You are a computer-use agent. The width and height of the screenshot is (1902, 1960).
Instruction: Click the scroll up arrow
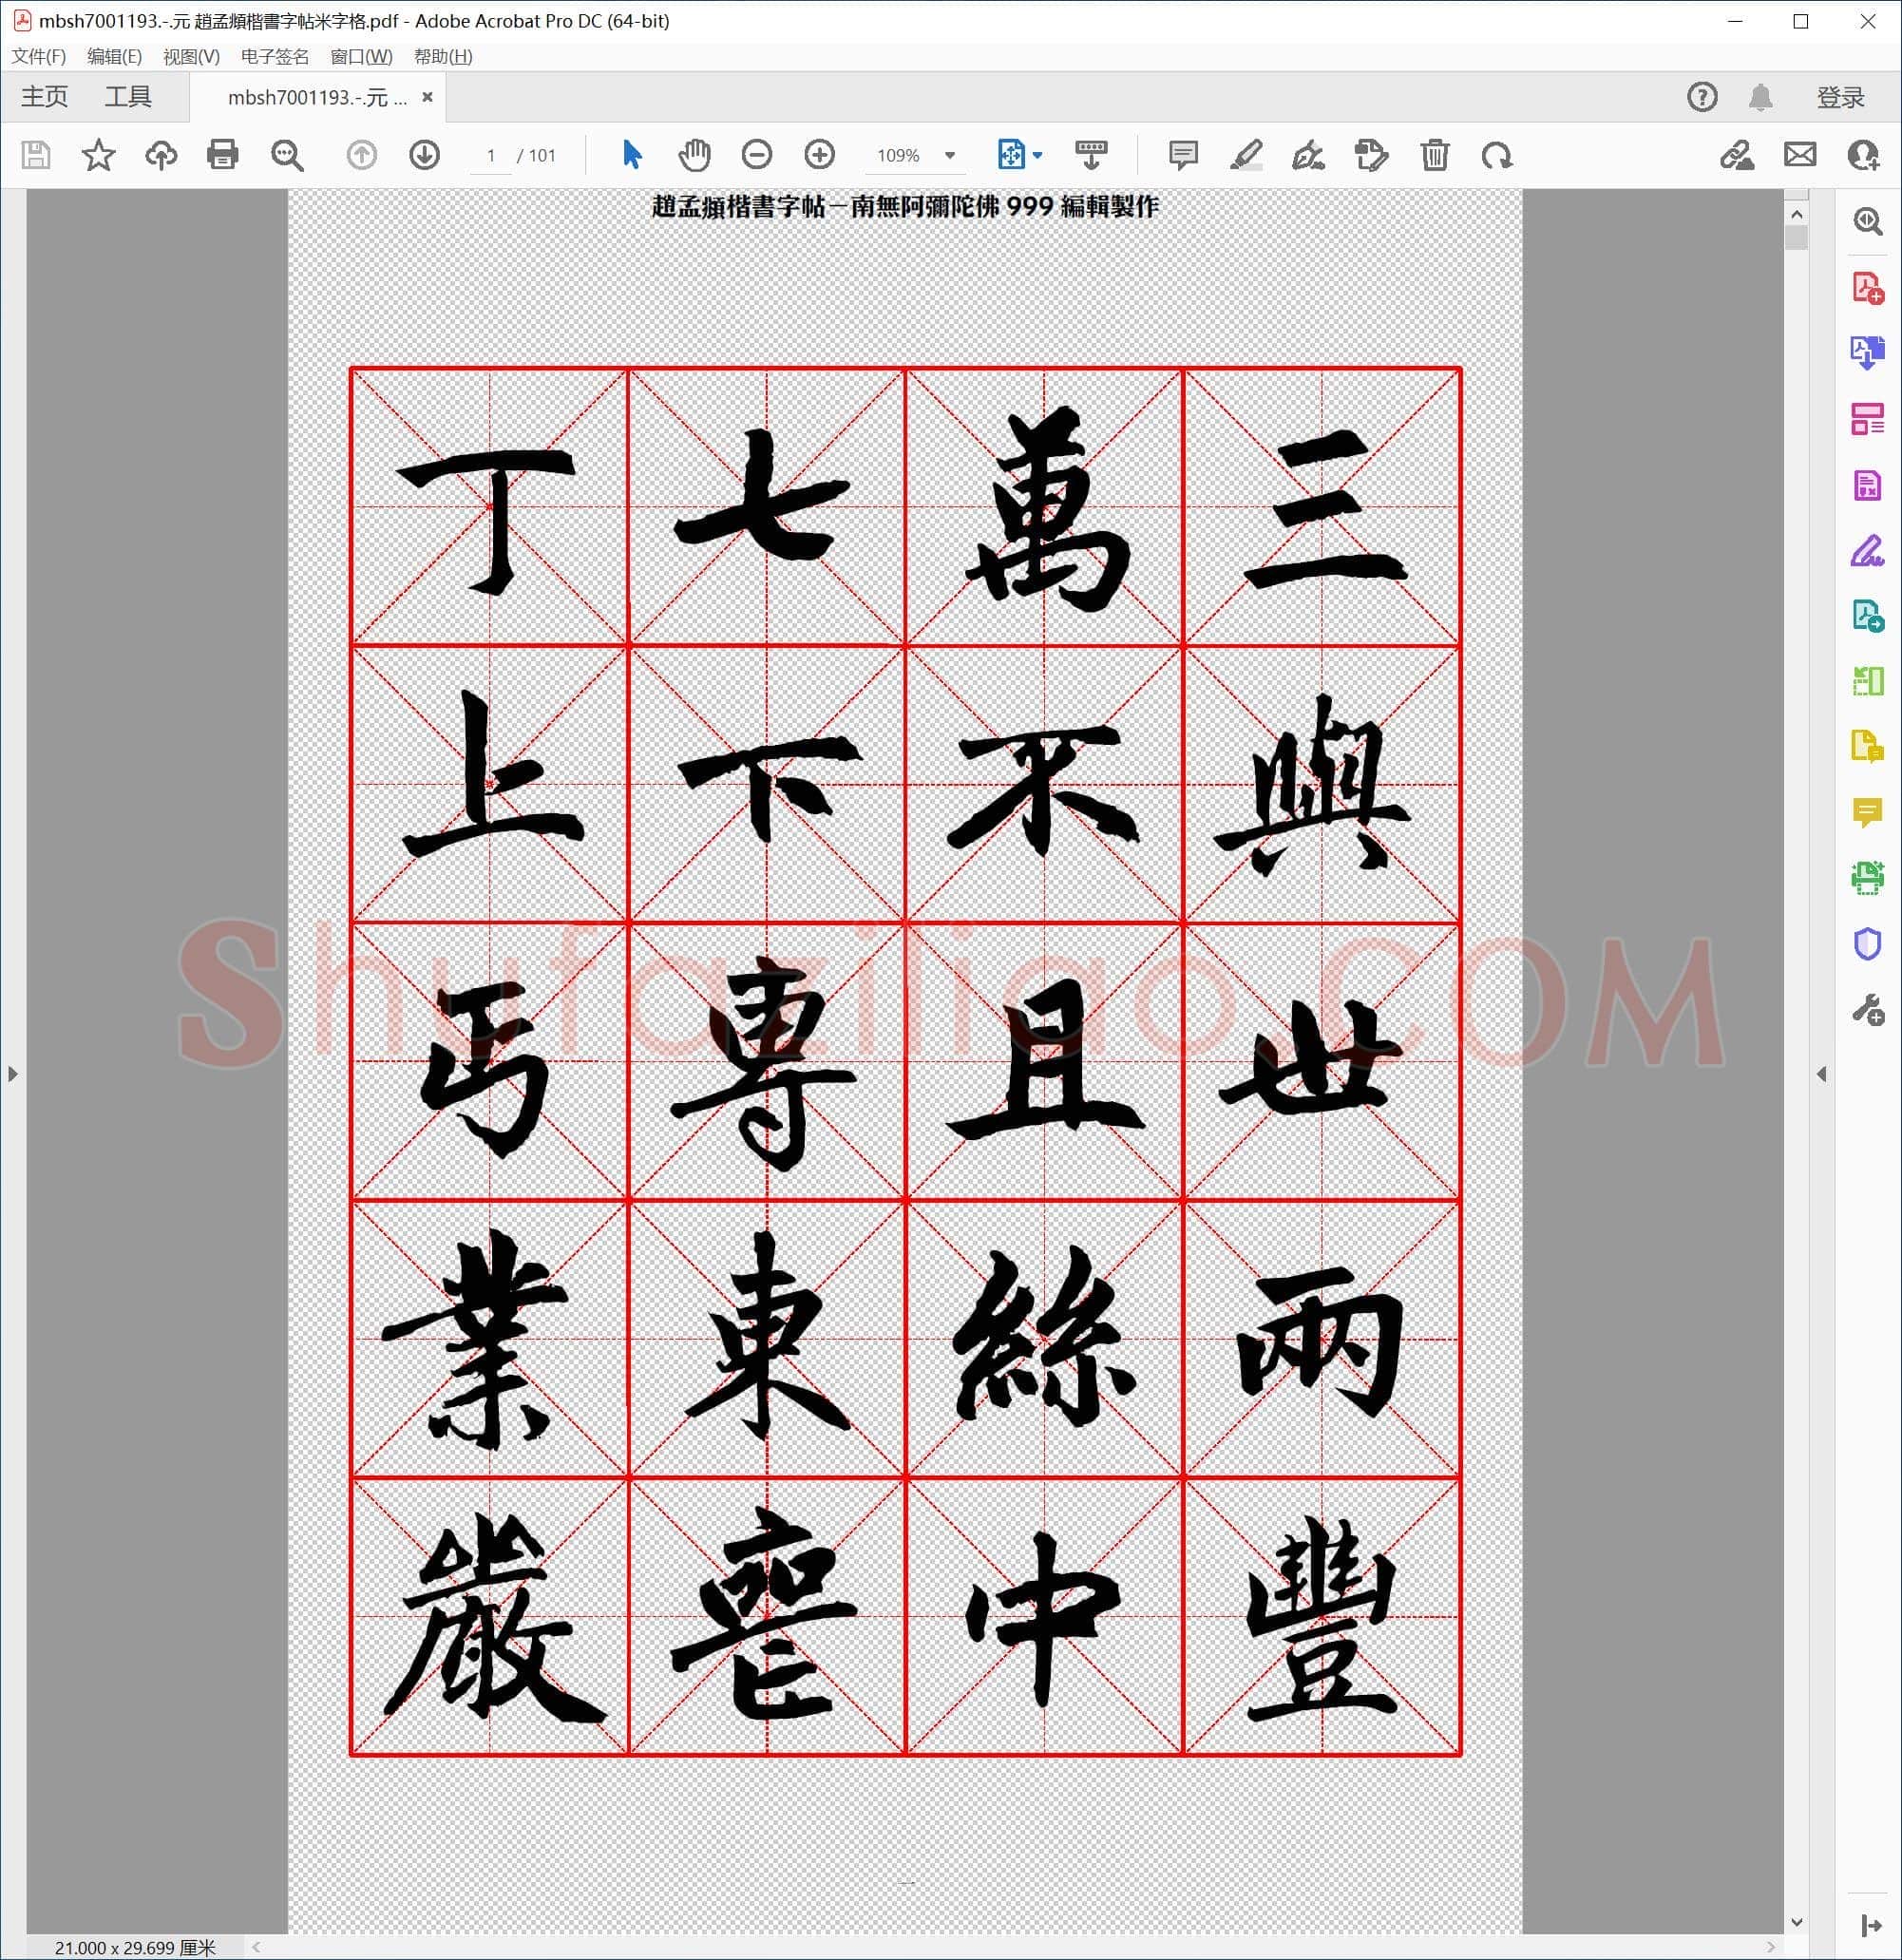(1796, 214)
